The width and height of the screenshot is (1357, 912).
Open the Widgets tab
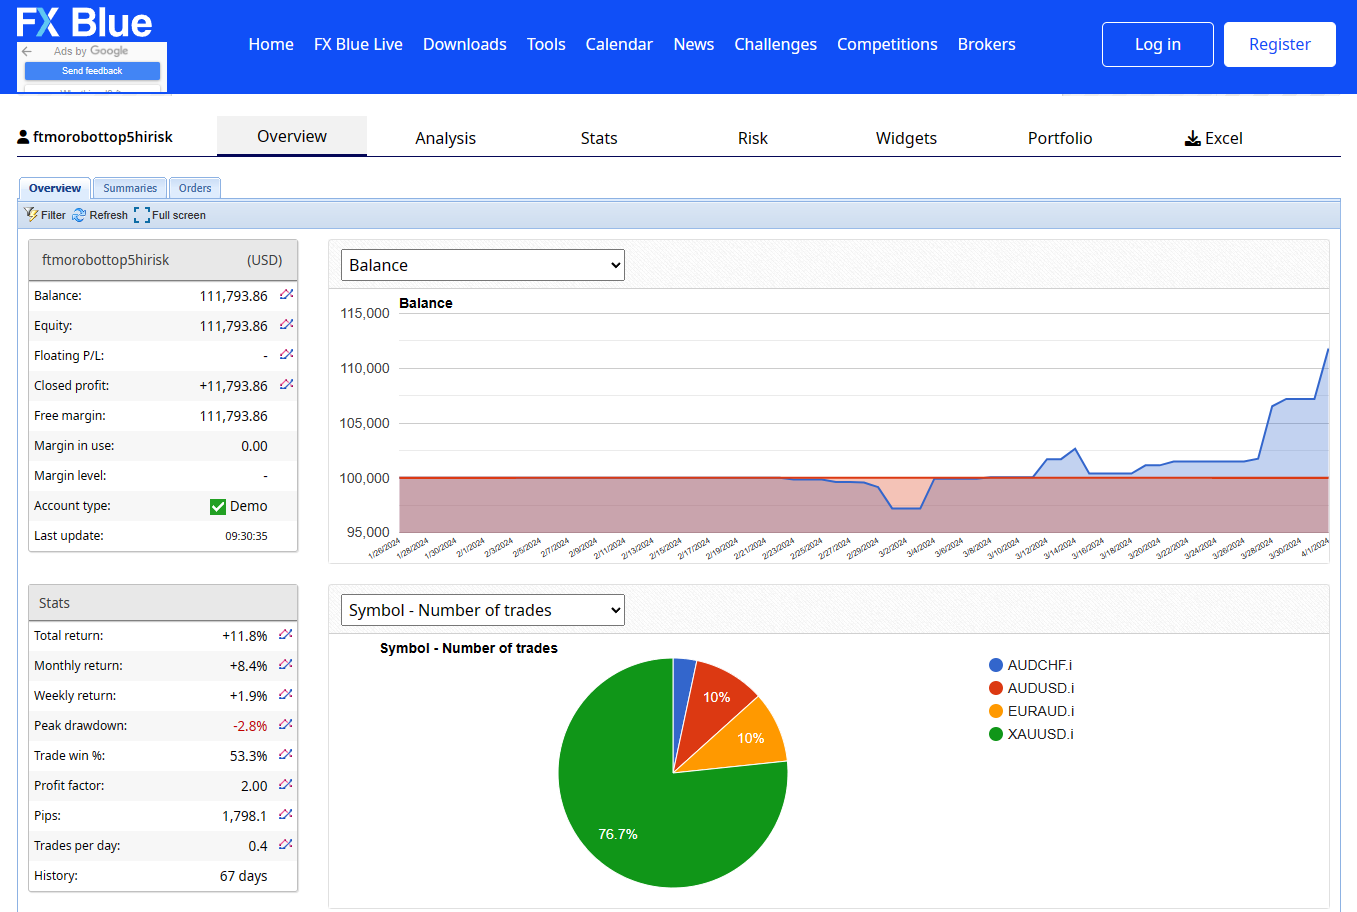[906, 138]
